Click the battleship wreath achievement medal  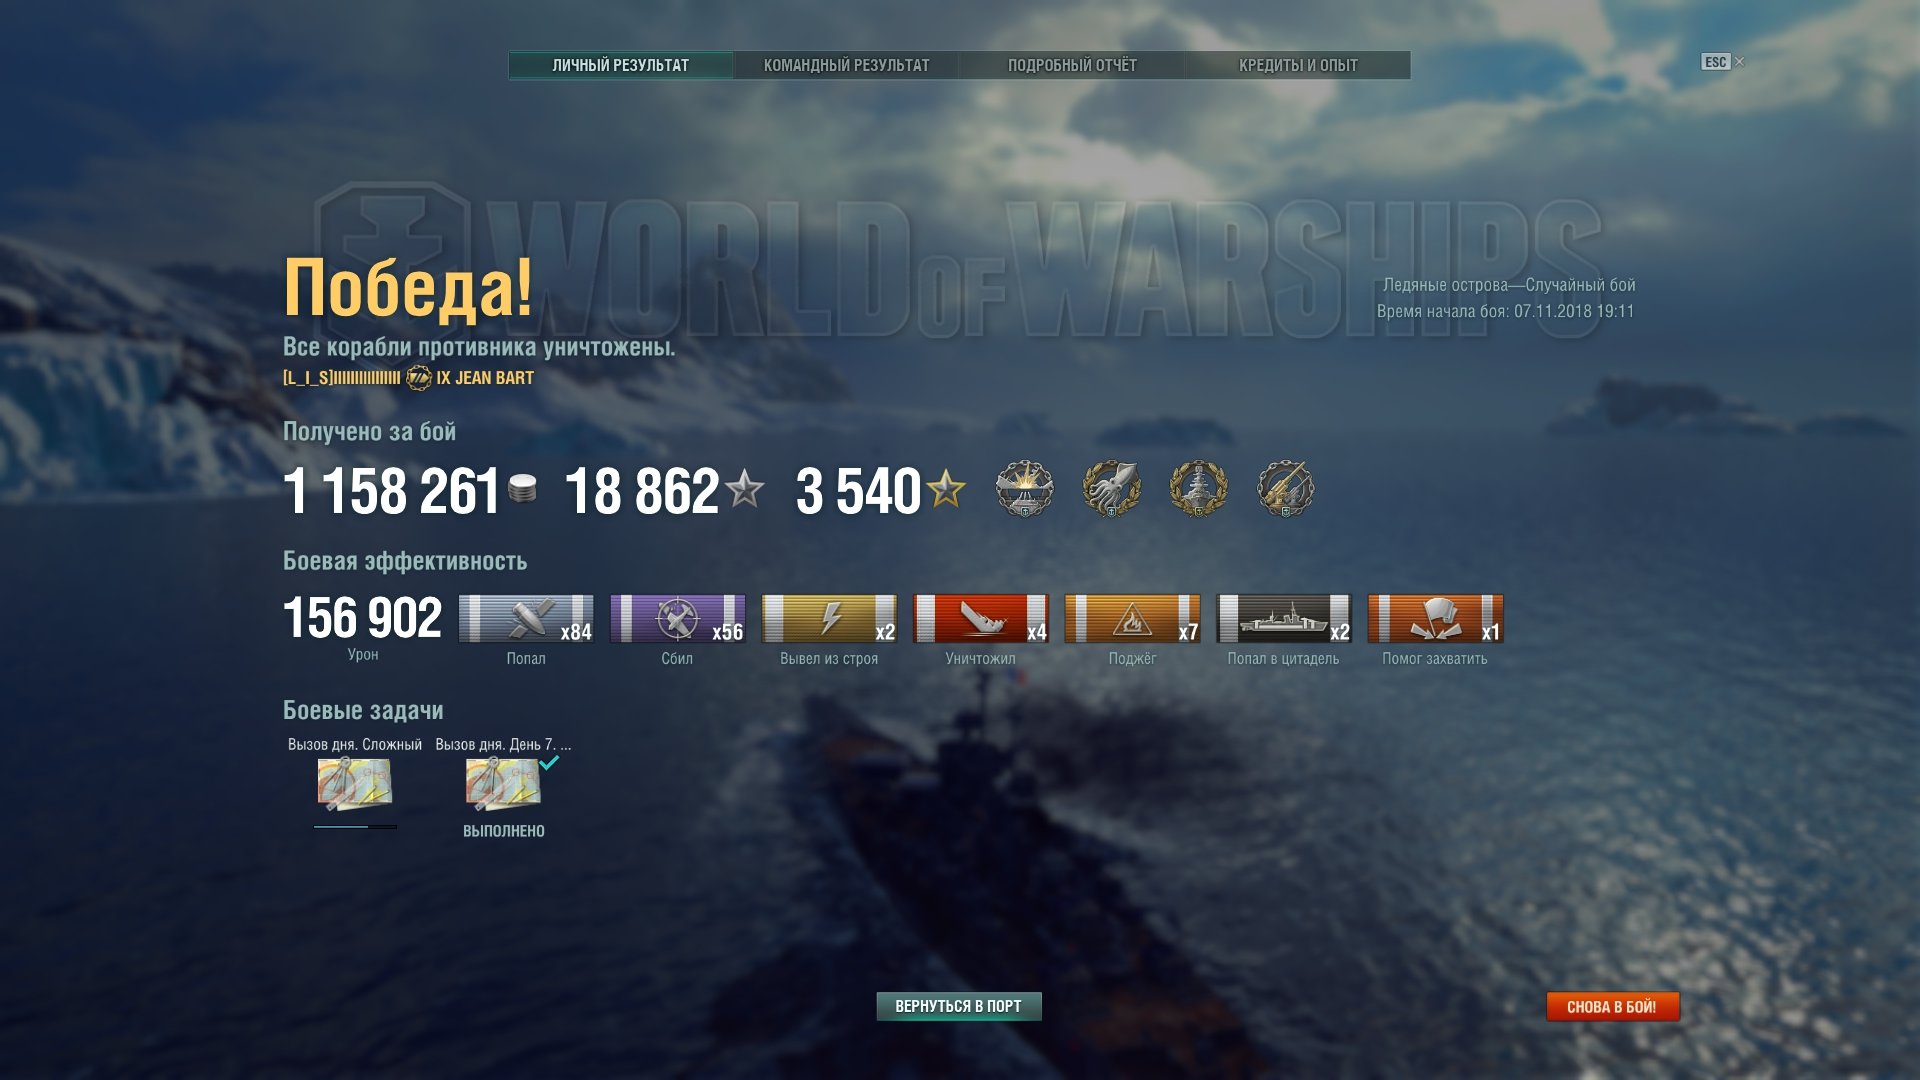tap(1198, 489)
